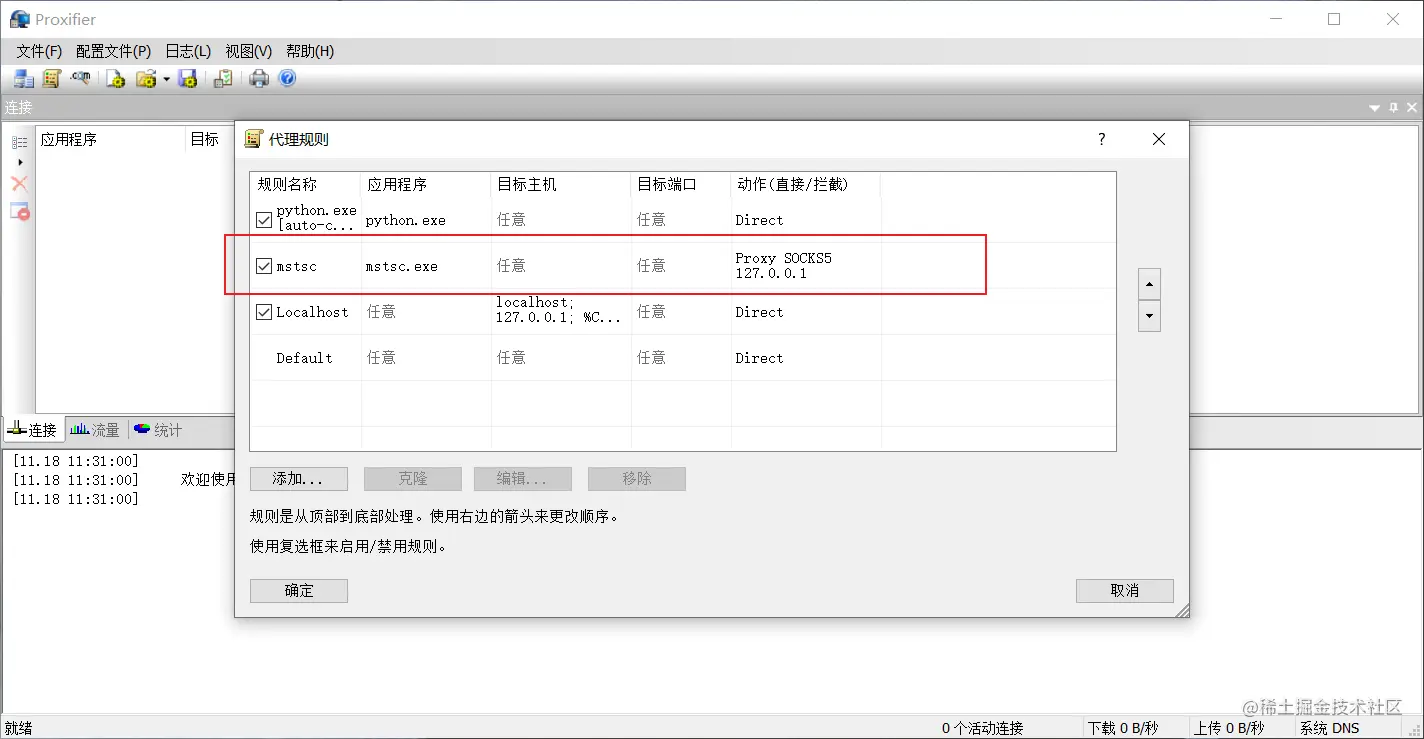Click 编辑... button
This screenshot has height=739, width=1424.
523,479
